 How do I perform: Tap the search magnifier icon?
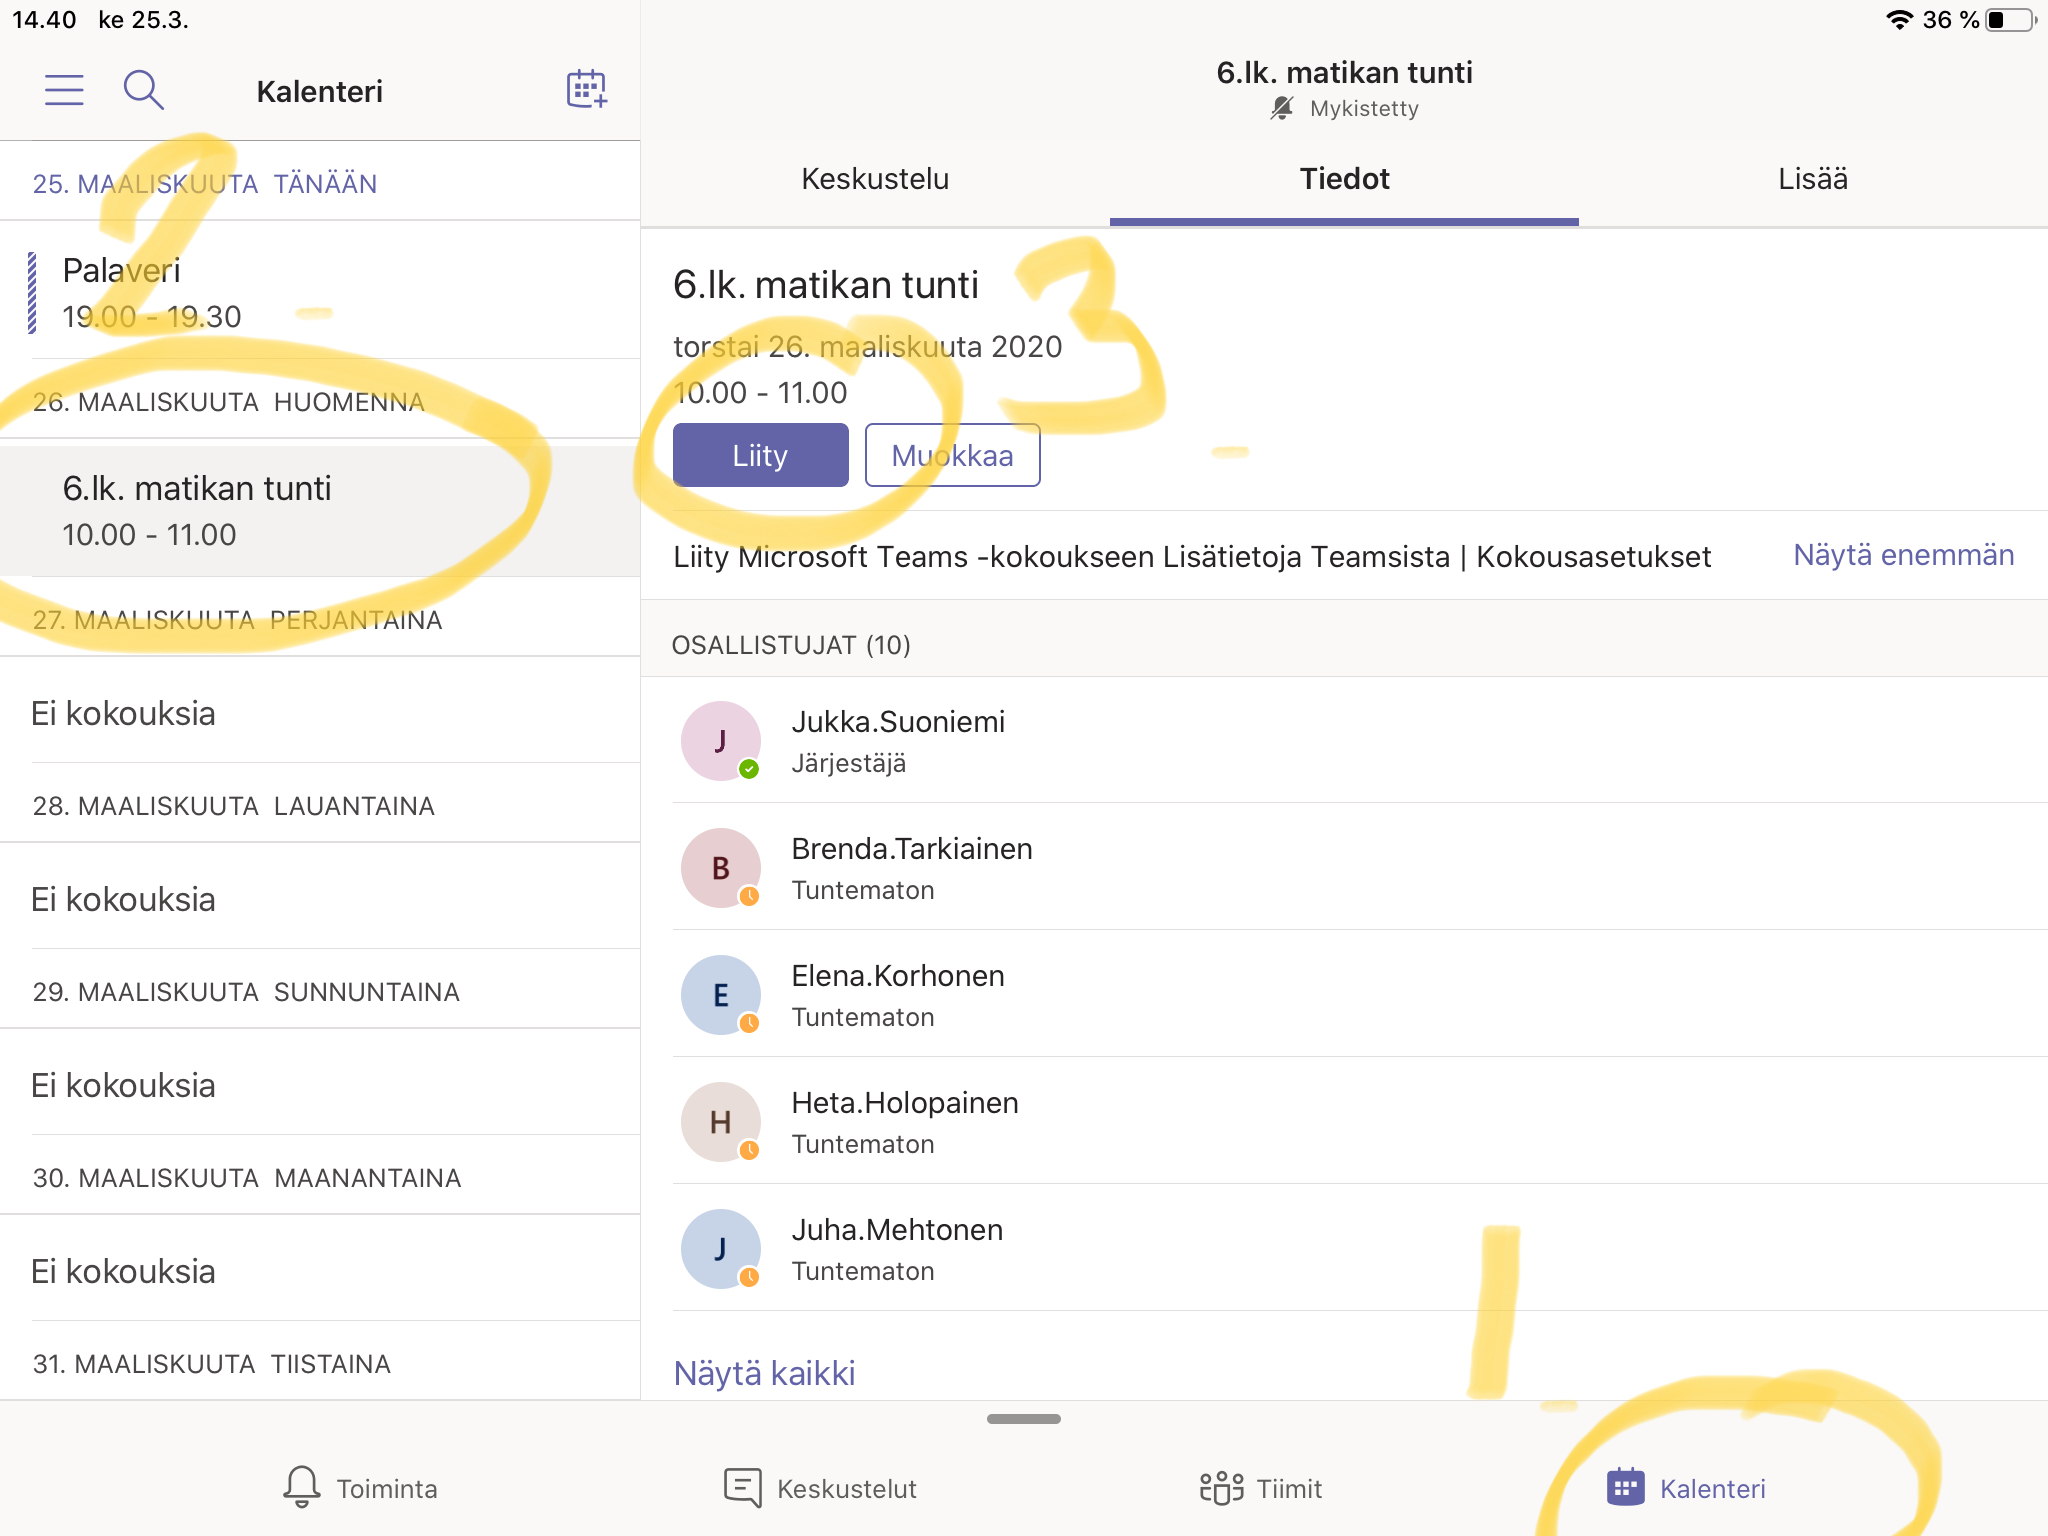click(143, 90)
